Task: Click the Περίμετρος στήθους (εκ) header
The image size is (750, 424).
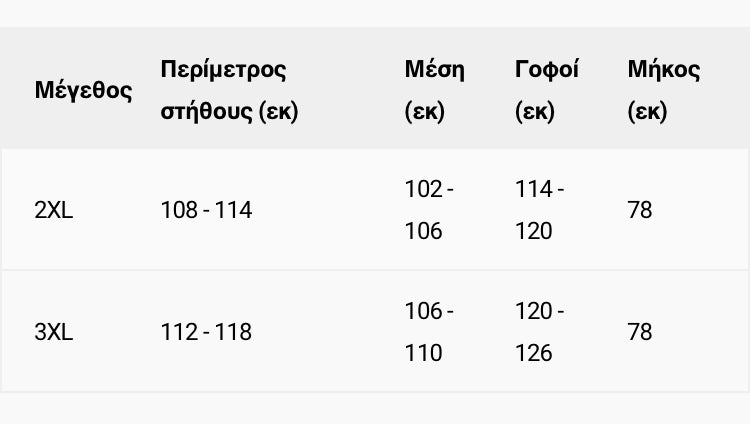Action: click(229, 90)
